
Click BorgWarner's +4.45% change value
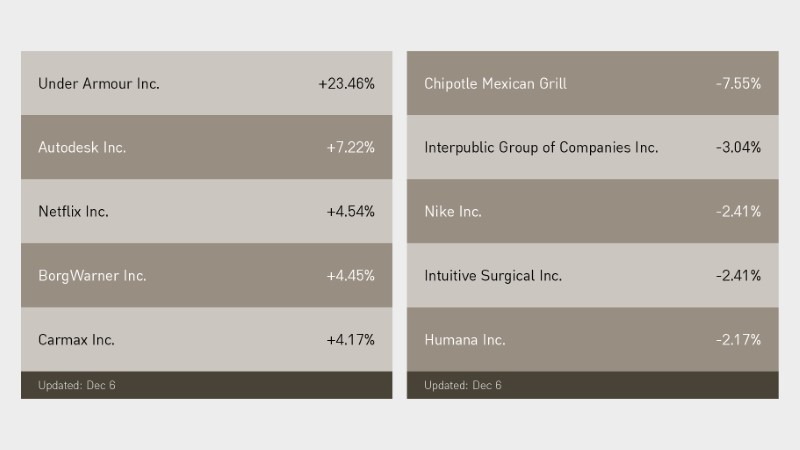pos(350,276)
